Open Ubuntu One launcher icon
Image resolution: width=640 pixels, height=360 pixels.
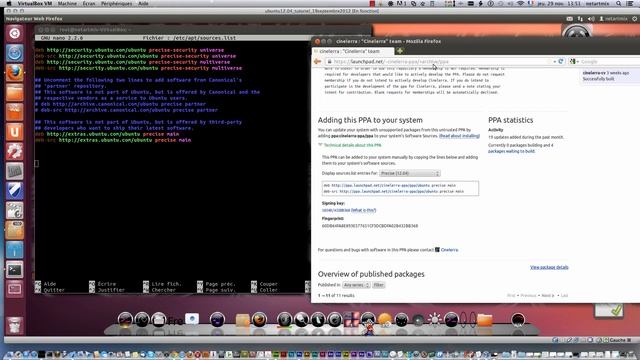click(x=14, y=132)
